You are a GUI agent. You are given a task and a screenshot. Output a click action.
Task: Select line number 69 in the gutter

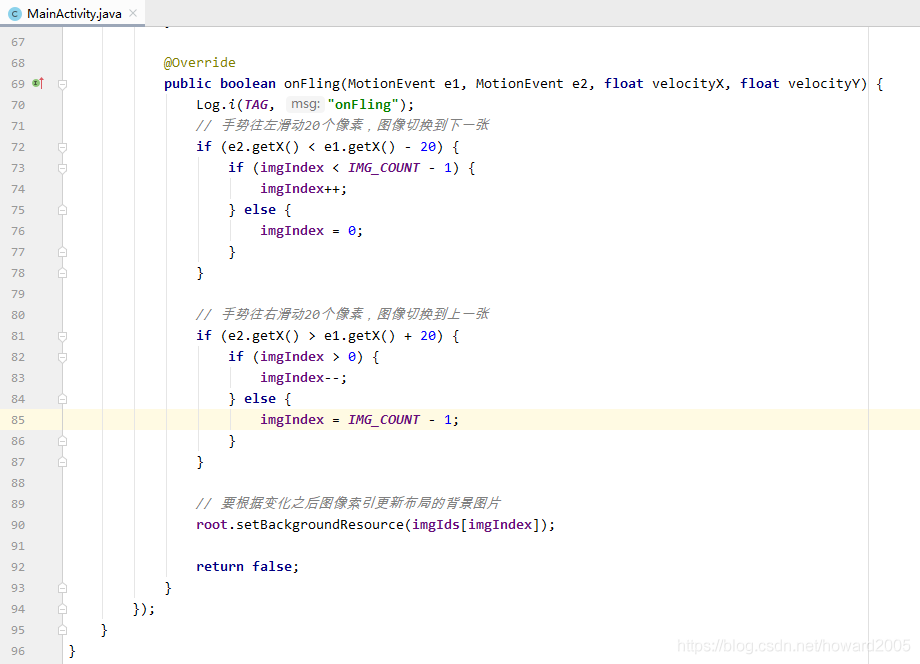(18, 84)
